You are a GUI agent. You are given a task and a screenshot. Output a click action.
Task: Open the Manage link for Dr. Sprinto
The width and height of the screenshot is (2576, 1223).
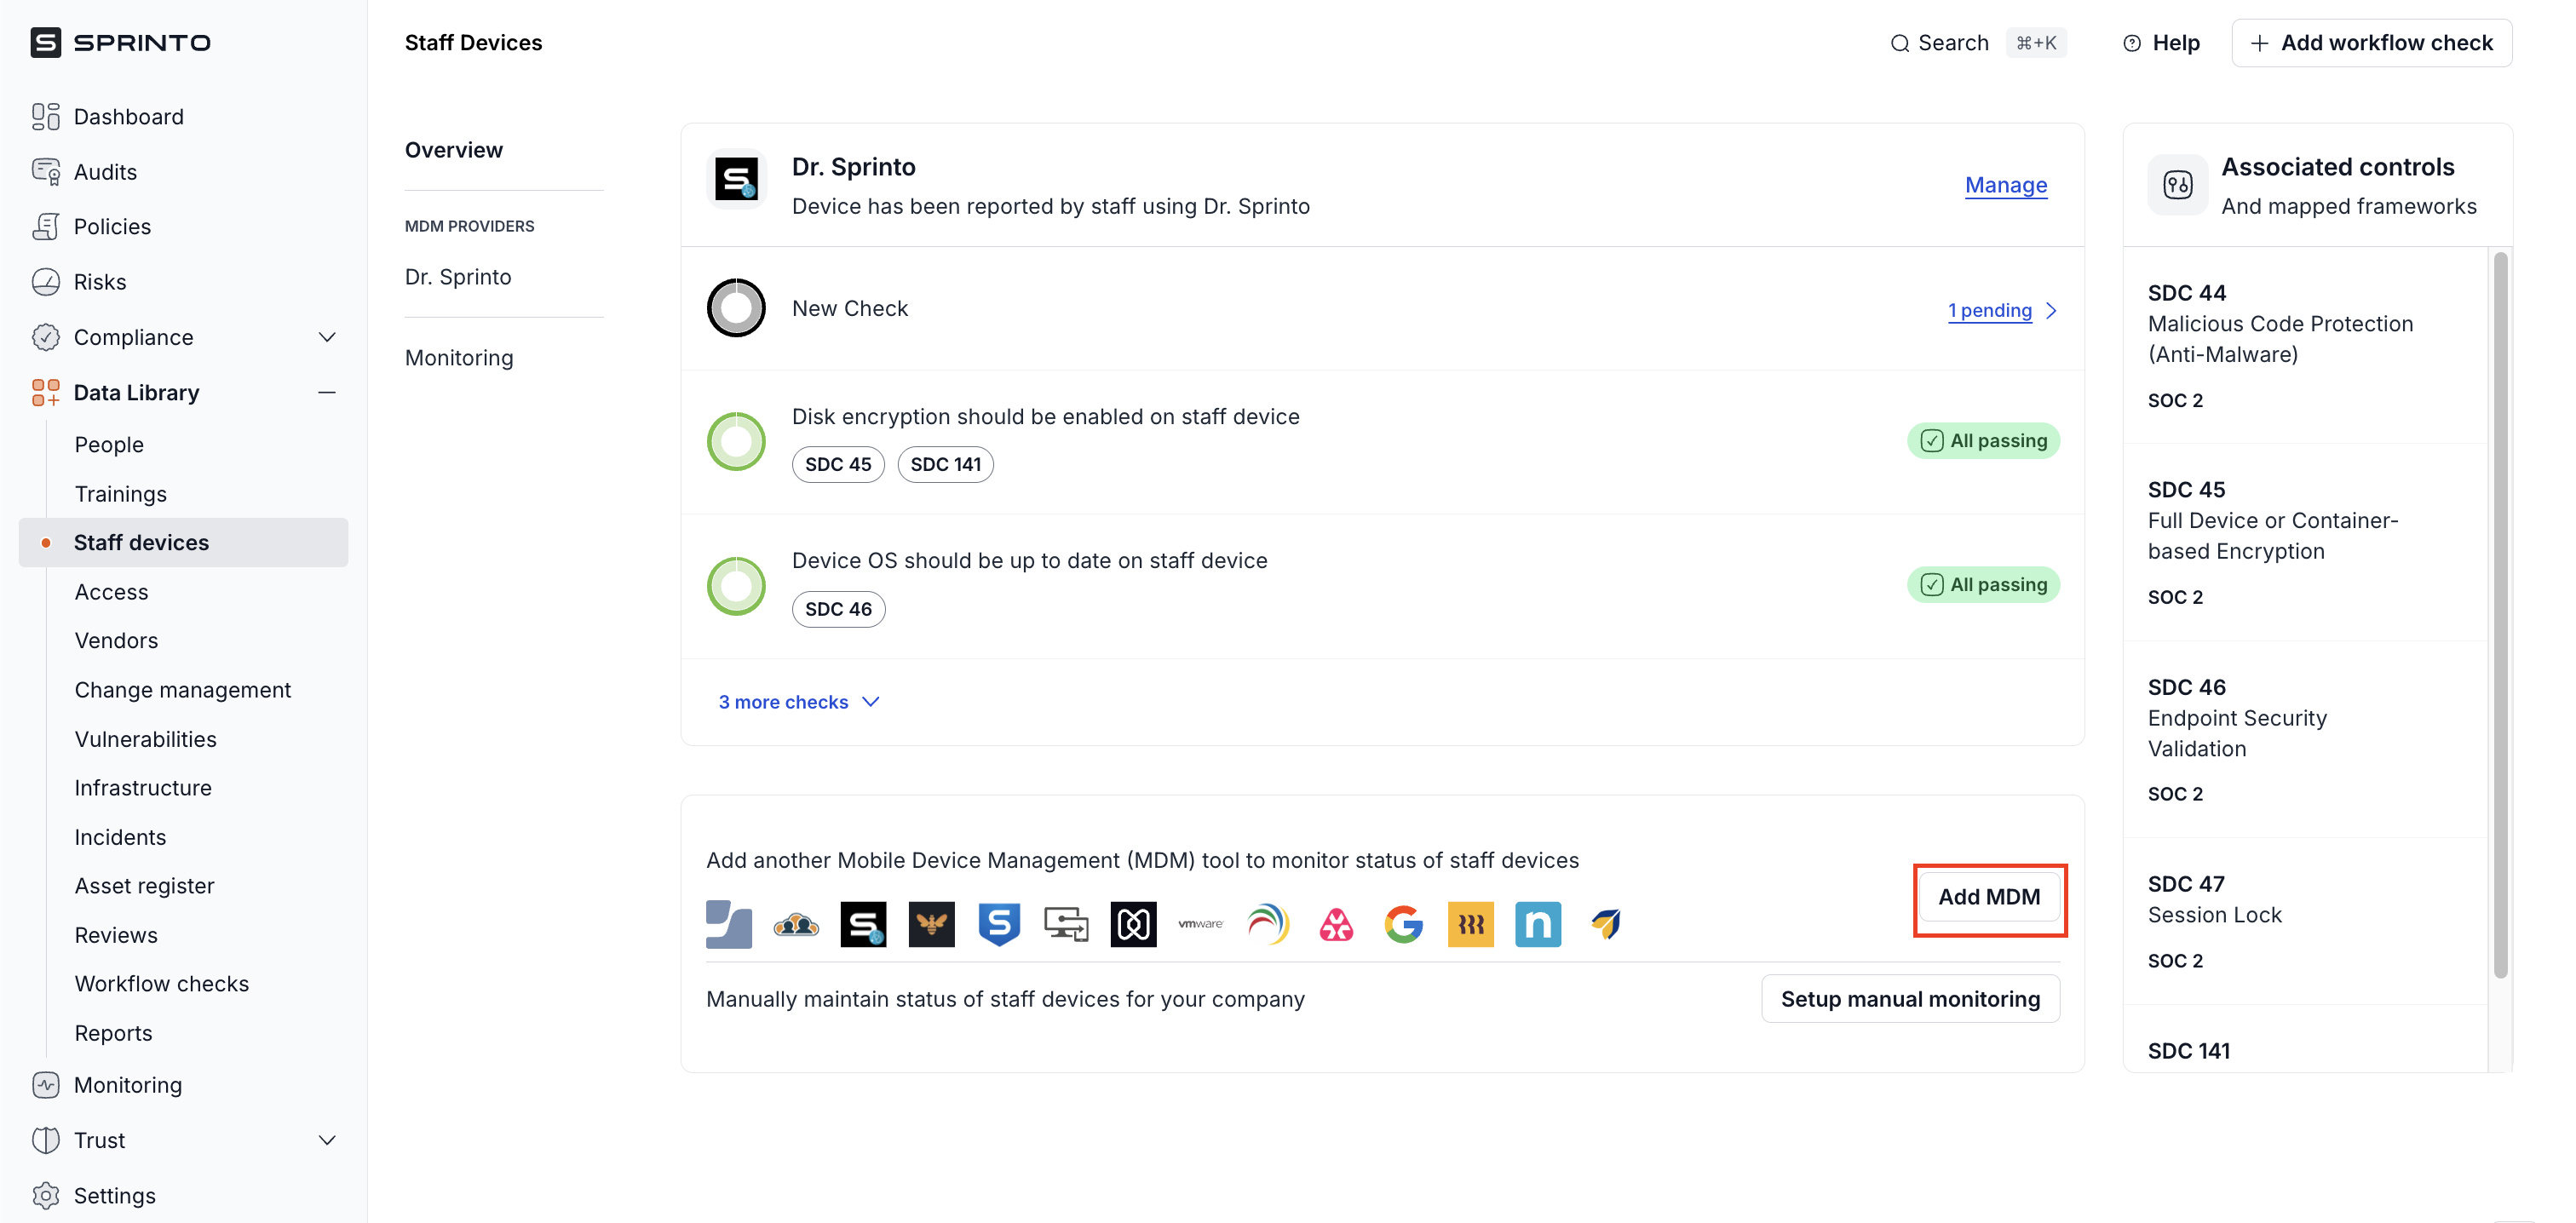click(2005, 185)
